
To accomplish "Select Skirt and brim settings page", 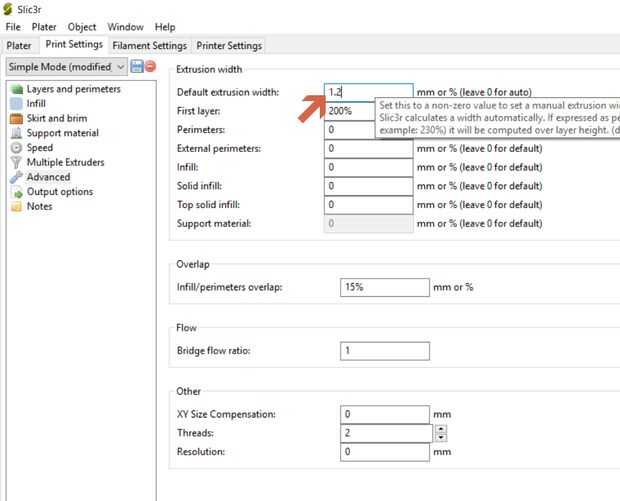I will point(57,118).
